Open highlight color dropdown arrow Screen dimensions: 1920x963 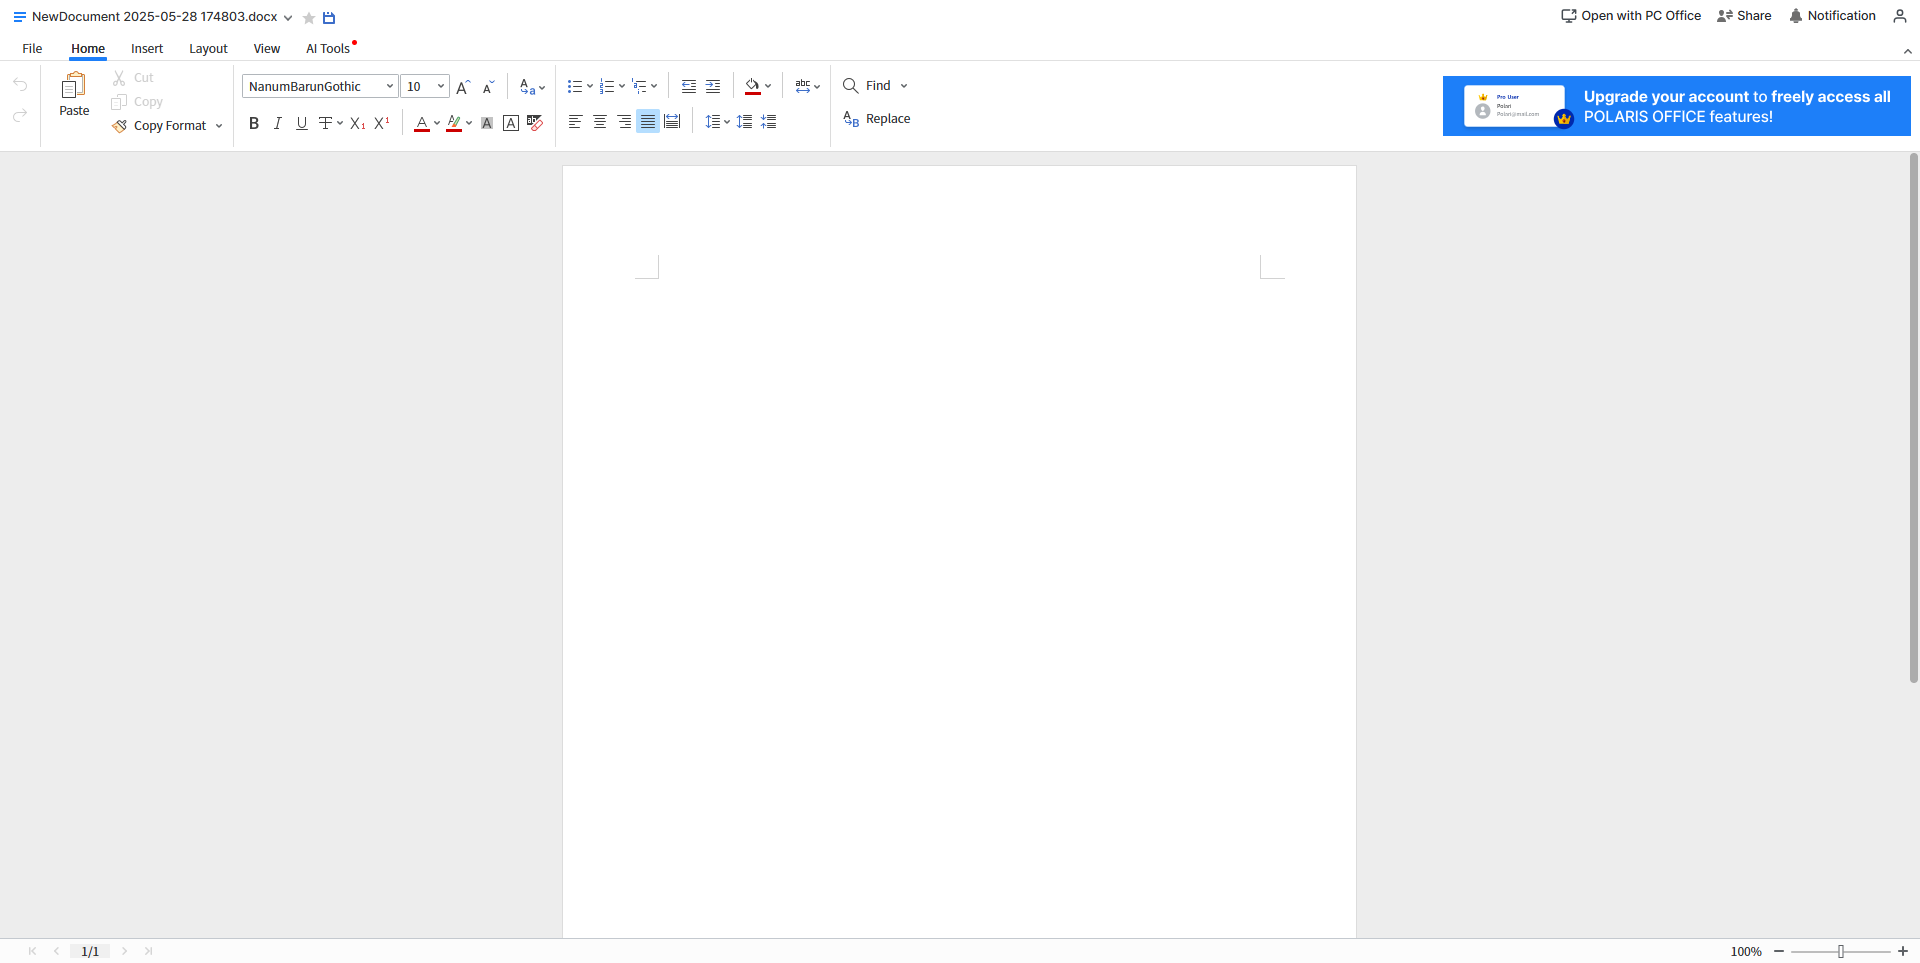pyautogui.click(x=469, y=123)
